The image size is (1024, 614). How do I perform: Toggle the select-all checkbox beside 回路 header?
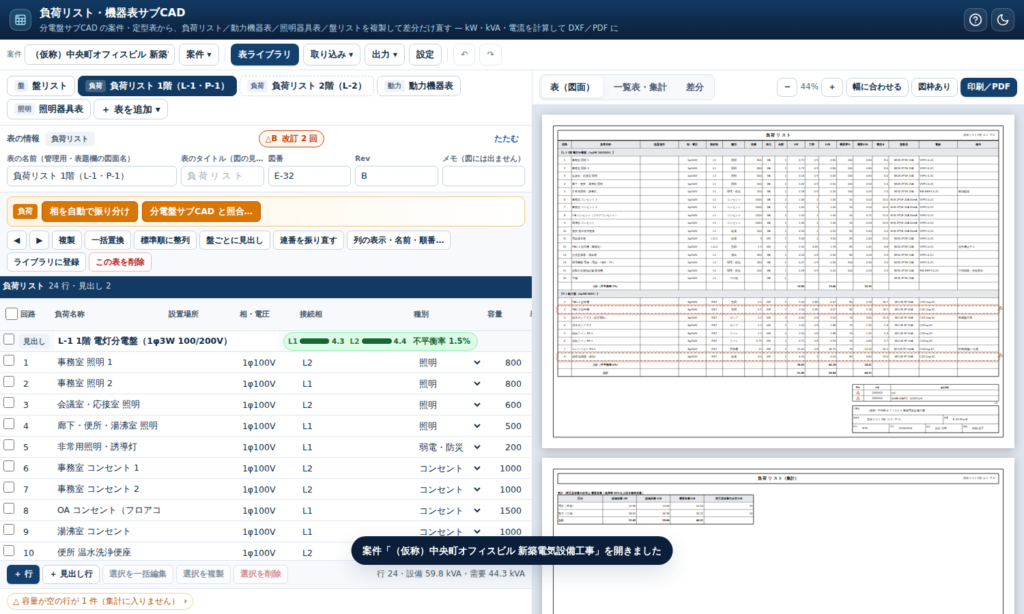point(11,314)
